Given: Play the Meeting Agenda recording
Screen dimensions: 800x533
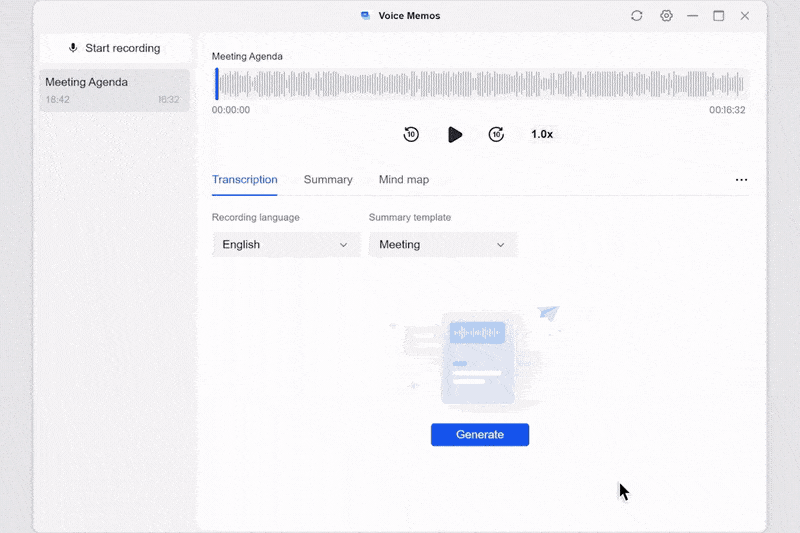Looking at the screenshot, I should click(x=455, y=135).
